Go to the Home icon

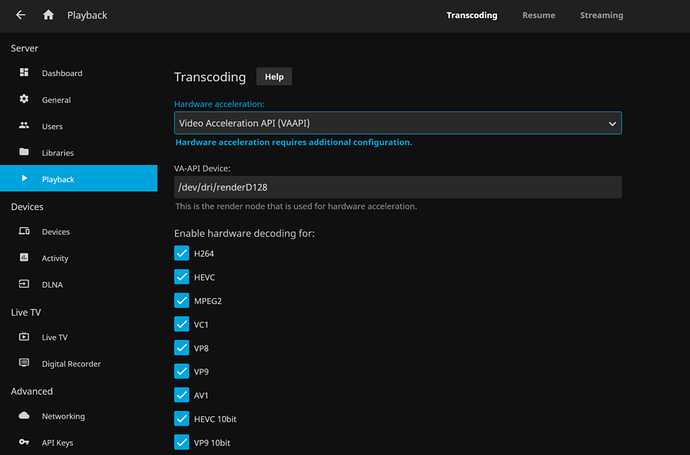pyautogui.click(x=49, y=15)
